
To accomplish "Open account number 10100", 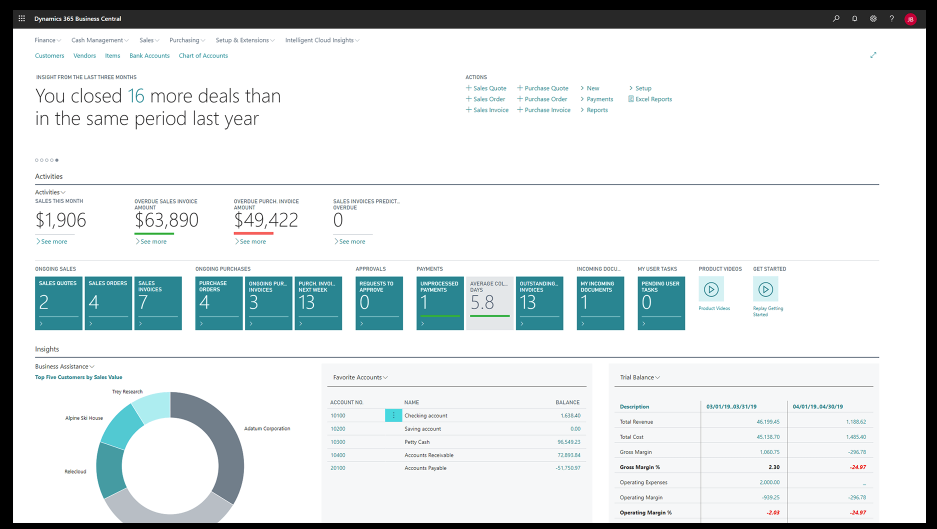I will point(338,415).
